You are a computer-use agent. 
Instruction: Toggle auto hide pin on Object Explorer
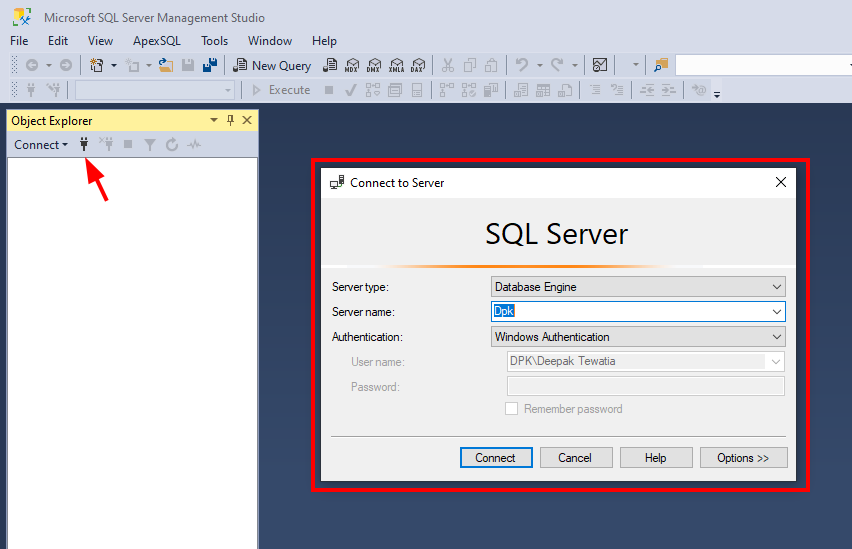(230, 120)
